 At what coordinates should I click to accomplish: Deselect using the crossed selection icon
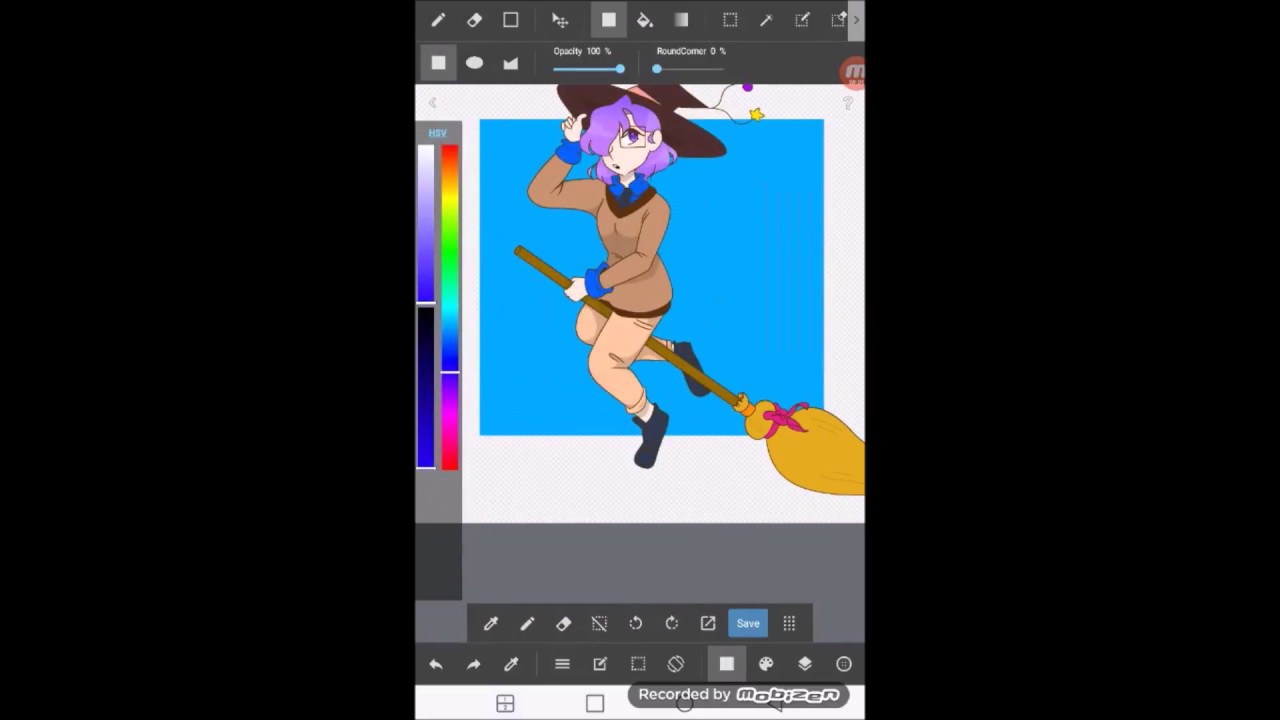tap(599, 623)
